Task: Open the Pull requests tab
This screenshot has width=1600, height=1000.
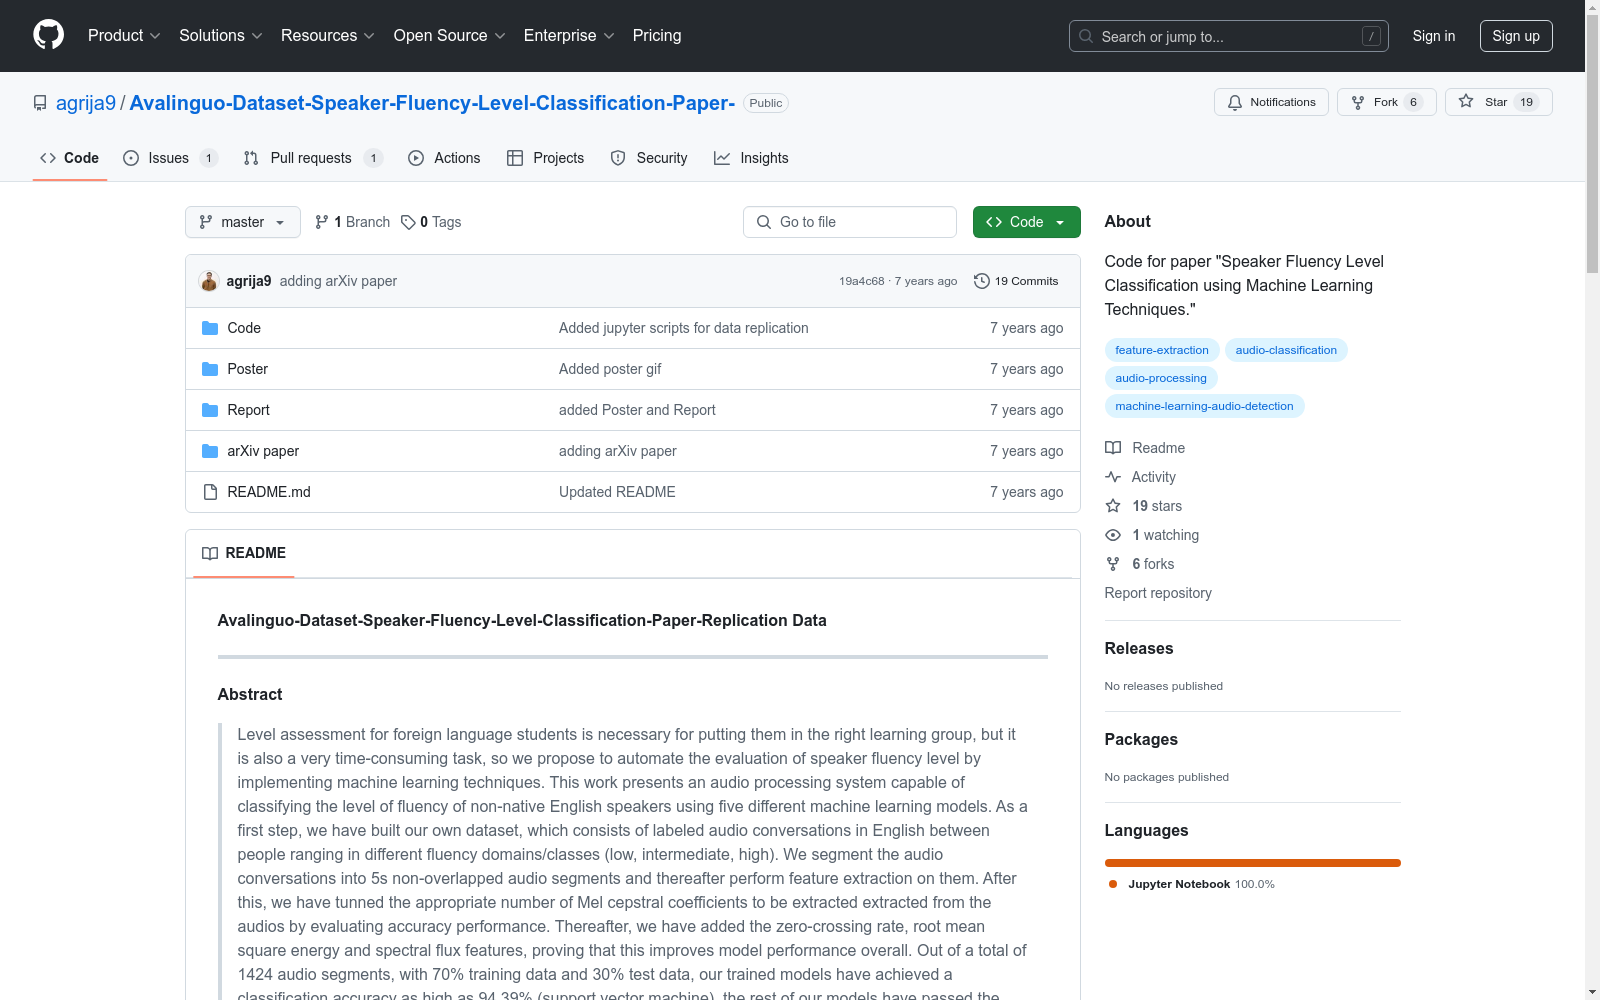Action: tap(313, 158)
